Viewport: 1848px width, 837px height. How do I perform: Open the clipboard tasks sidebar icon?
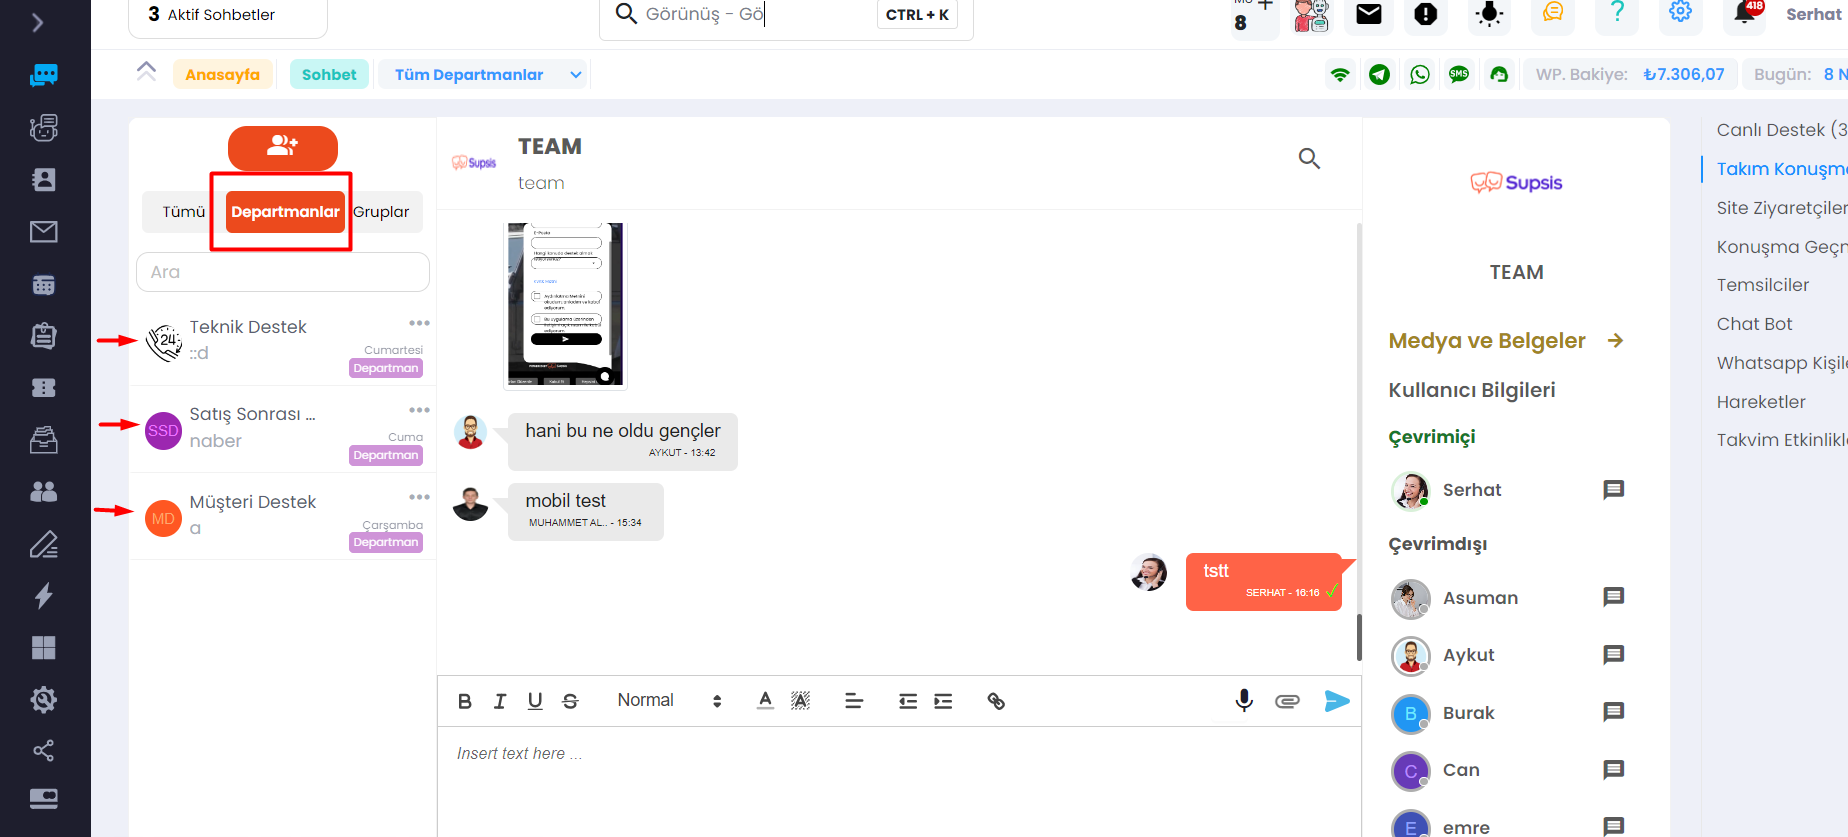[44, 335]
